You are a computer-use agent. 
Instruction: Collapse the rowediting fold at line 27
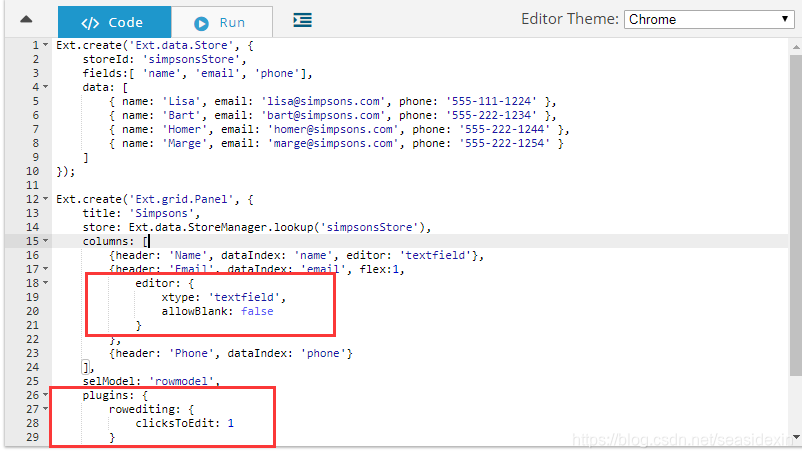click(46, 409)
